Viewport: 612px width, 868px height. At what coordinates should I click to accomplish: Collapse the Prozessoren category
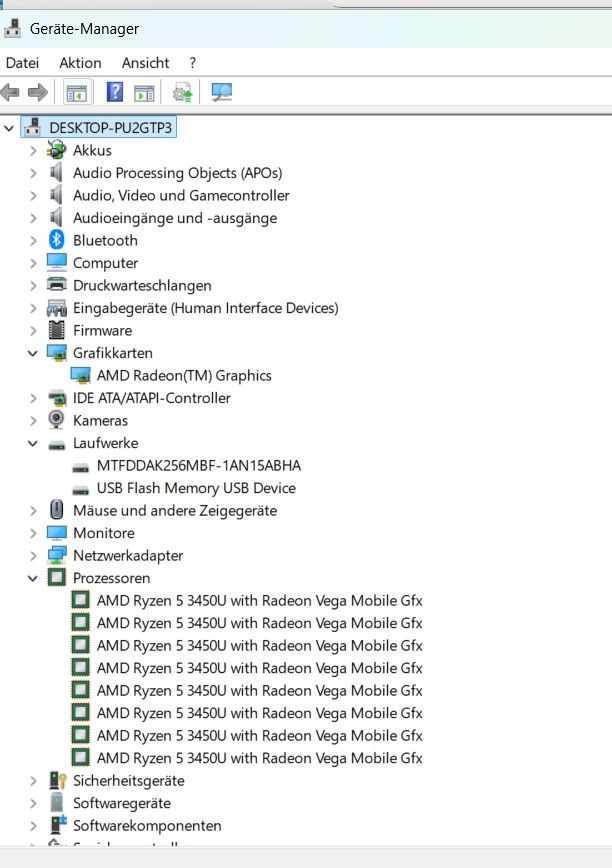(33, 578)
